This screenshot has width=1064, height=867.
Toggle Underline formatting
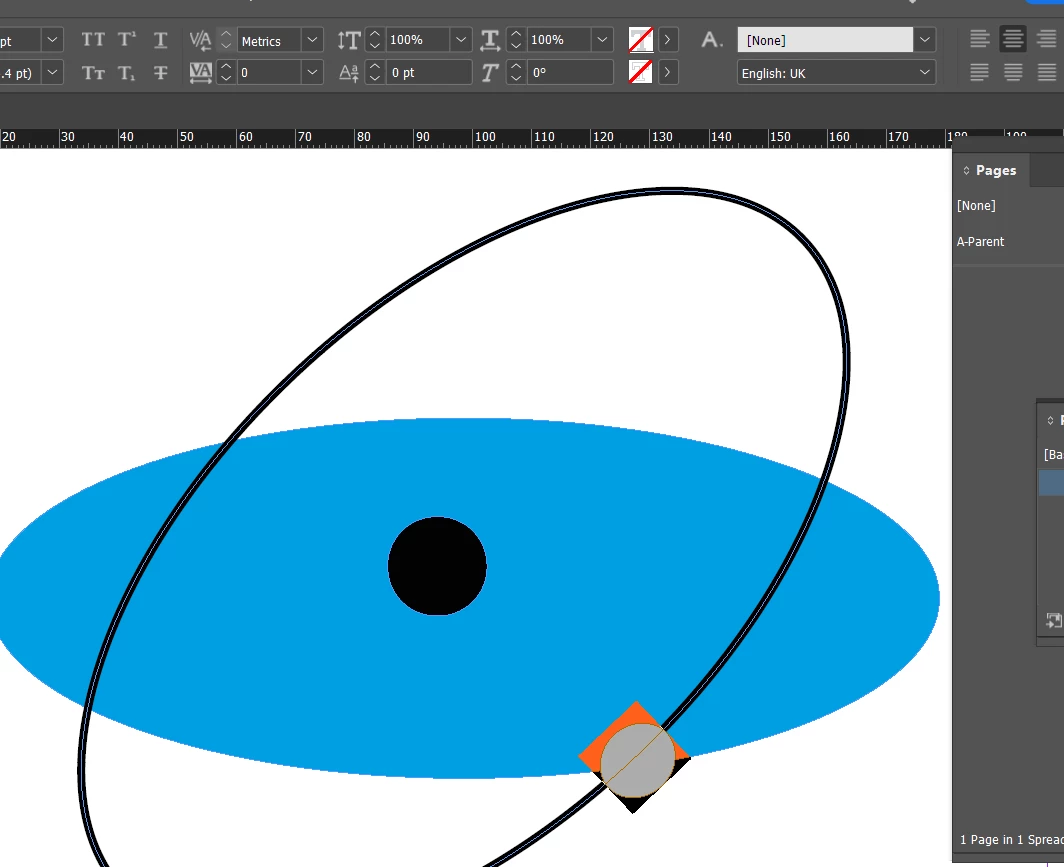pos(160,40)
